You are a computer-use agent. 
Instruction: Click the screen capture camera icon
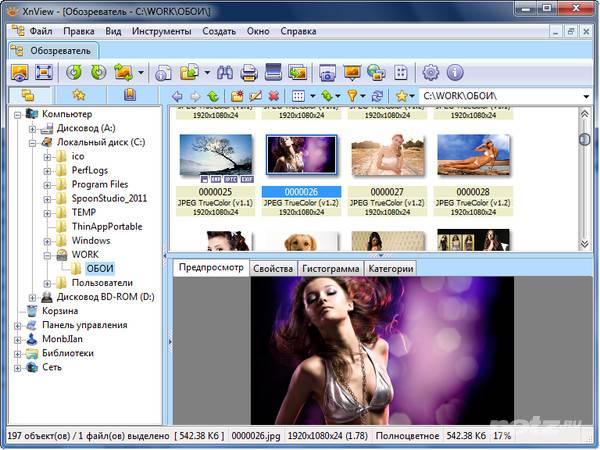326,72
